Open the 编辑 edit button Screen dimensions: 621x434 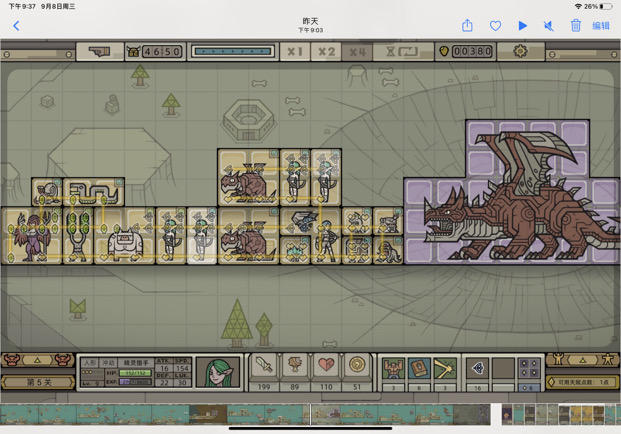tap(601, 26)
